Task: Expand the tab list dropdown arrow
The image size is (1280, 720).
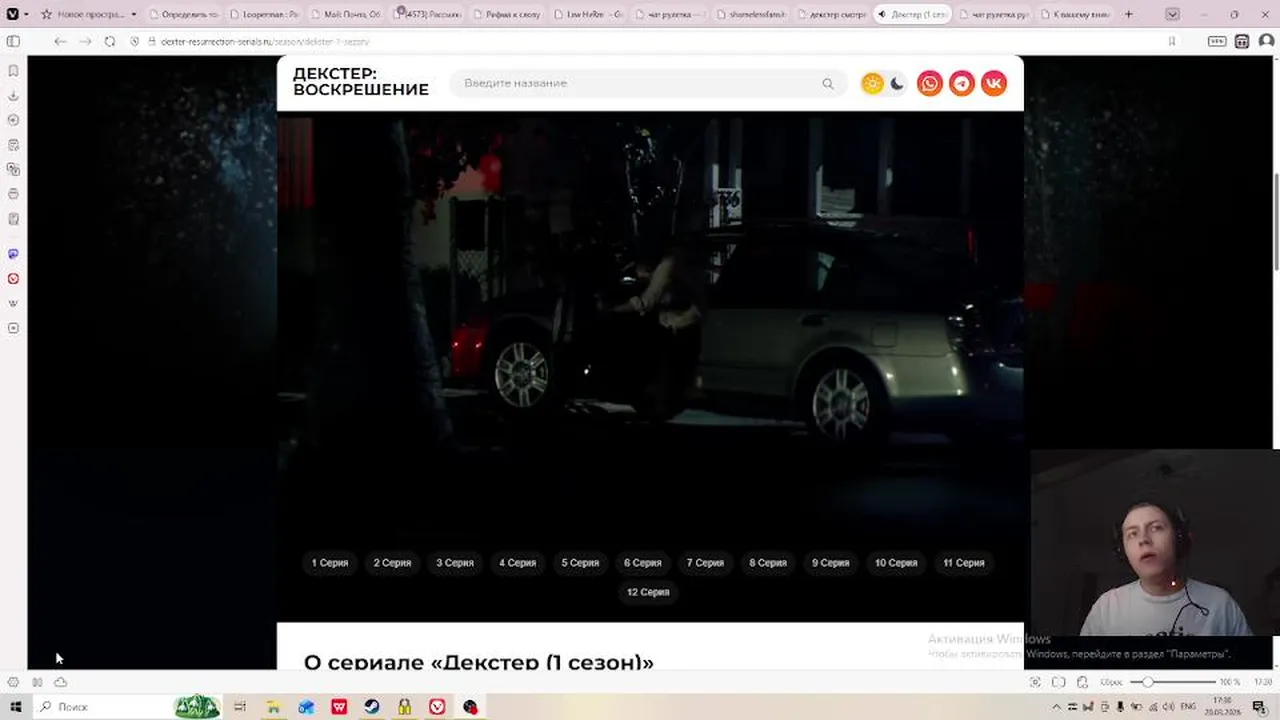Action: click(1172, 14)
